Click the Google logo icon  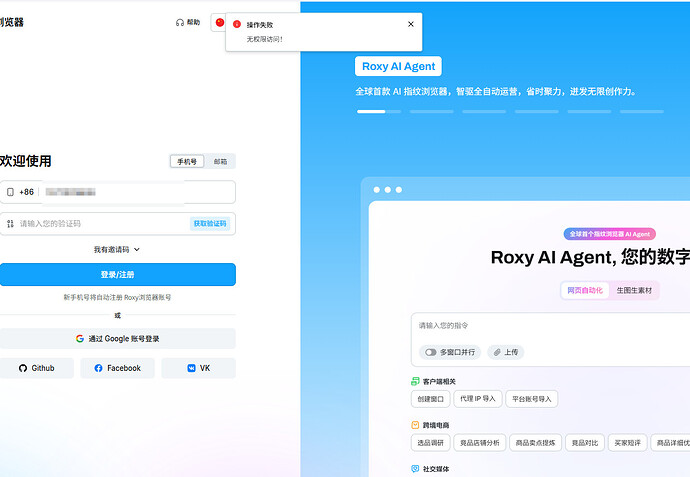coord(80,338)
